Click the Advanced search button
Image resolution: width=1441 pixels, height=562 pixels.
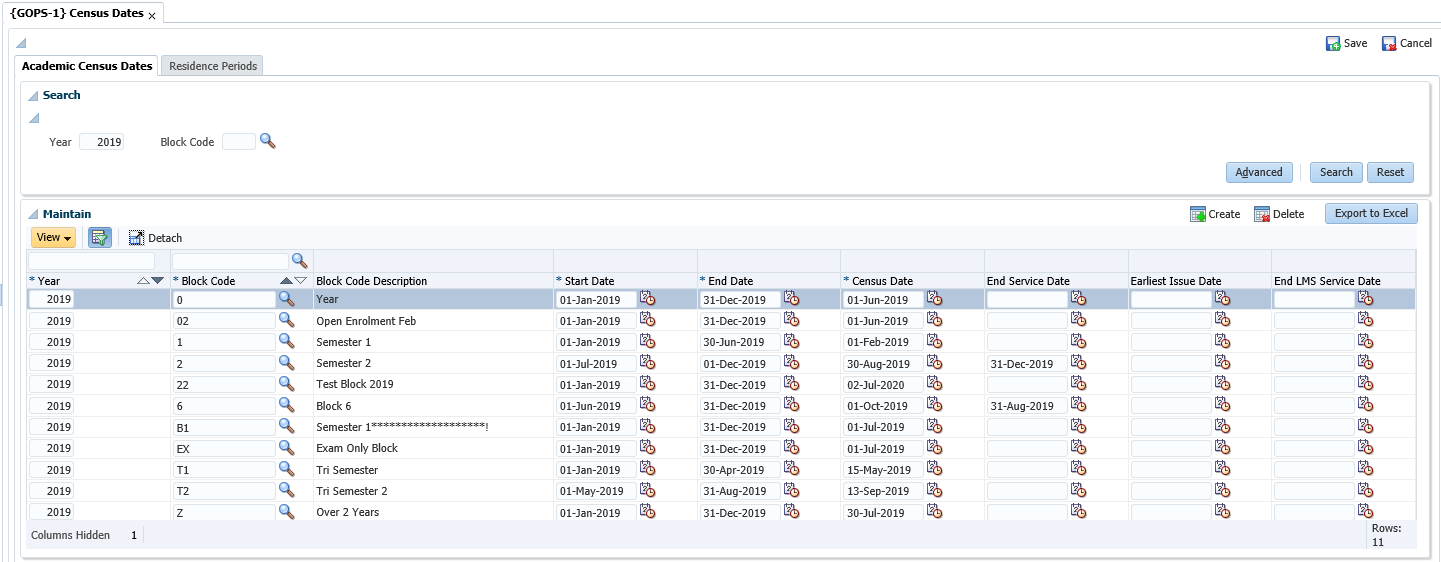click(1259, 172)
